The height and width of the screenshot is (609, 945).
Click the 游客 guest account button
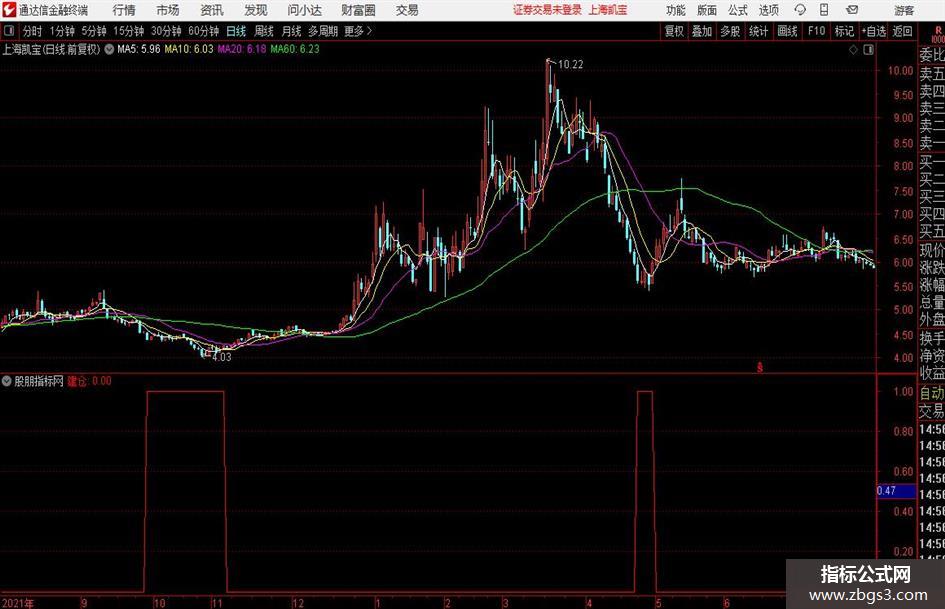tap(904, 10)
